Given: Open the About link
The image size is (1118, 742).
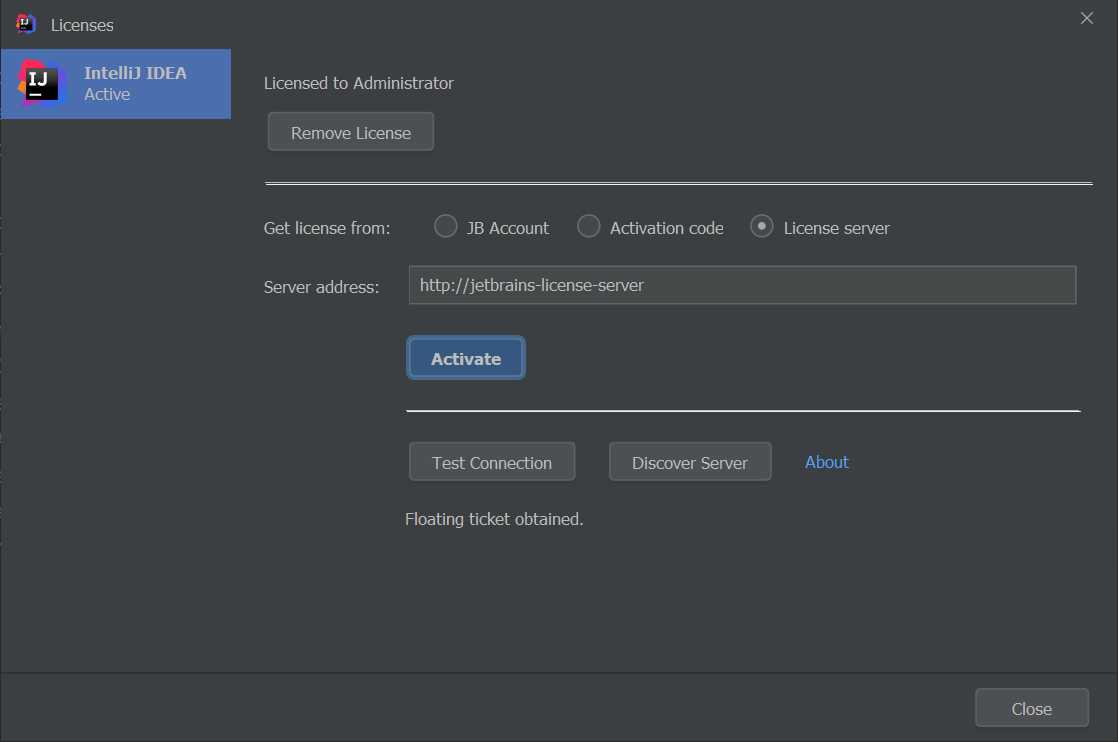Looking at the screenshot, I should point(826,462).
